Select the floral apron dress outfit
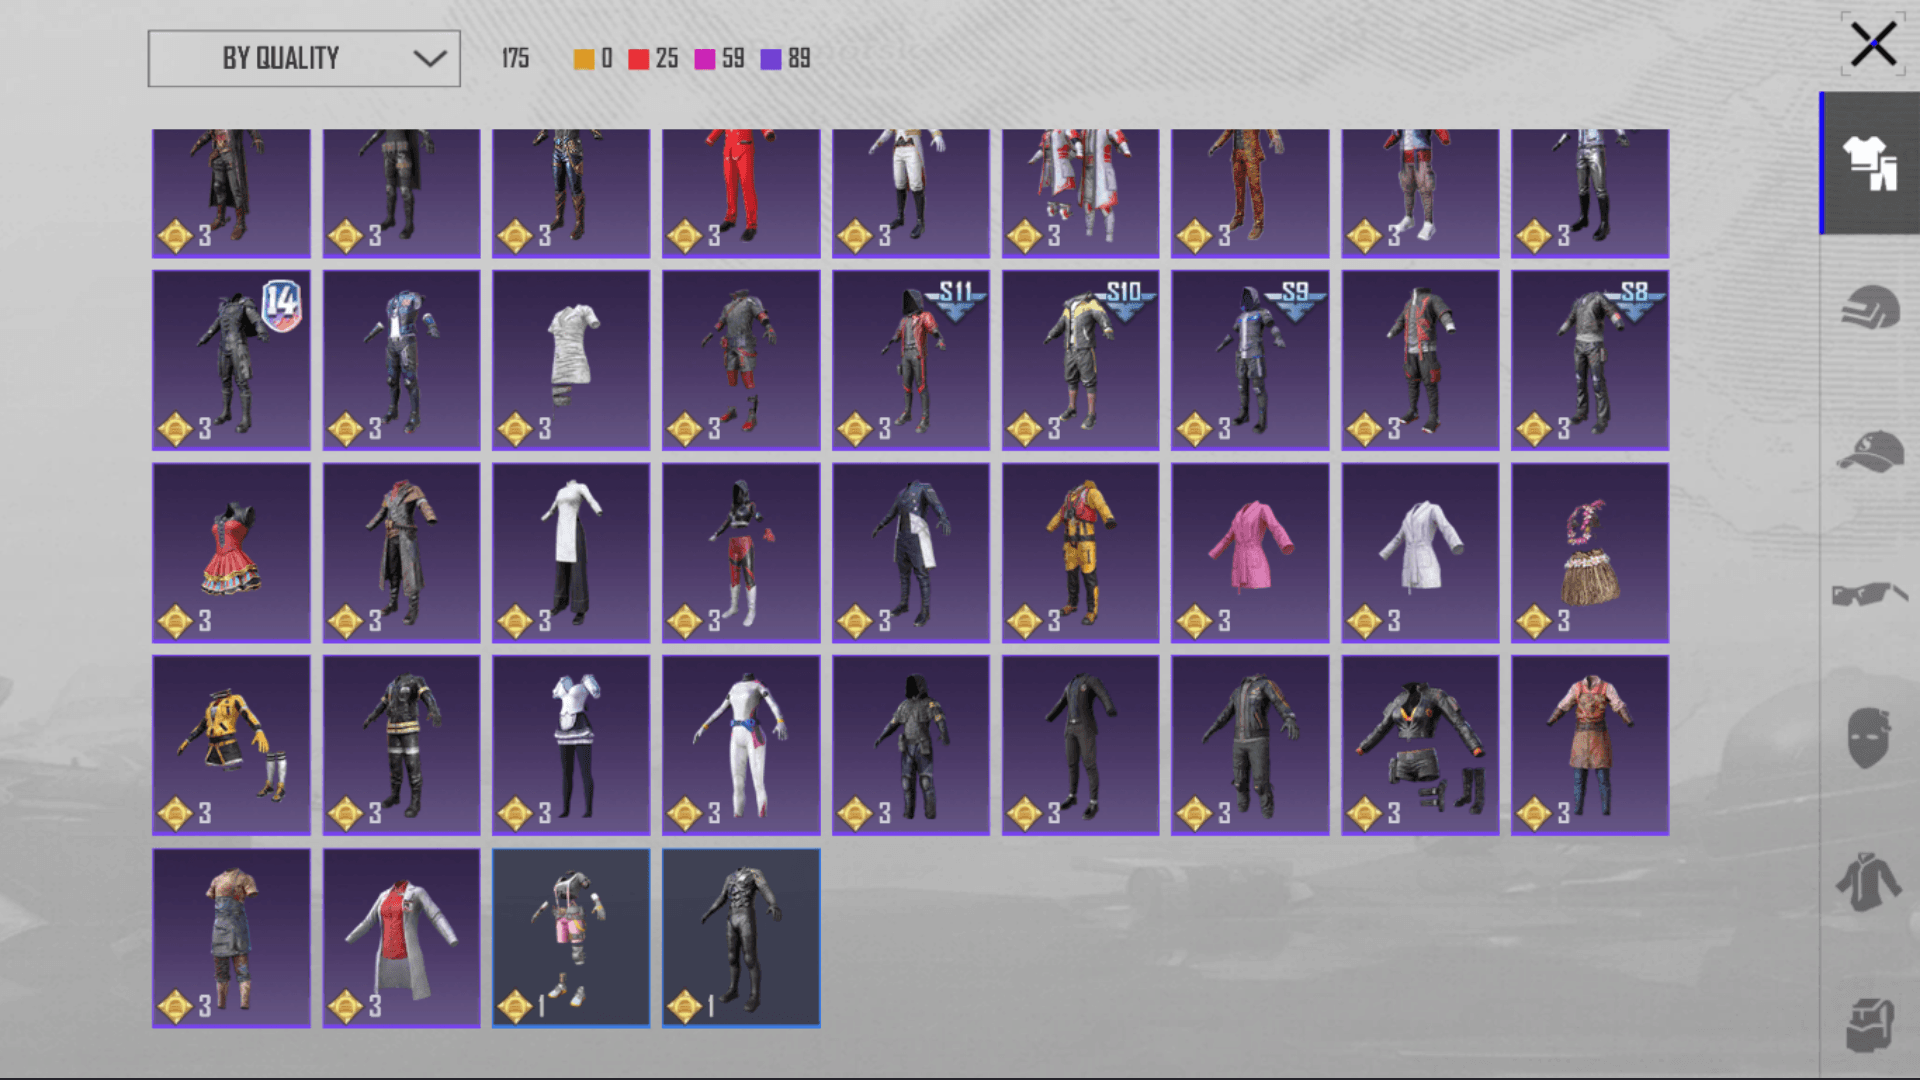The height and width of the screenshot is (1080, 1920). (x=1590, y=745)
